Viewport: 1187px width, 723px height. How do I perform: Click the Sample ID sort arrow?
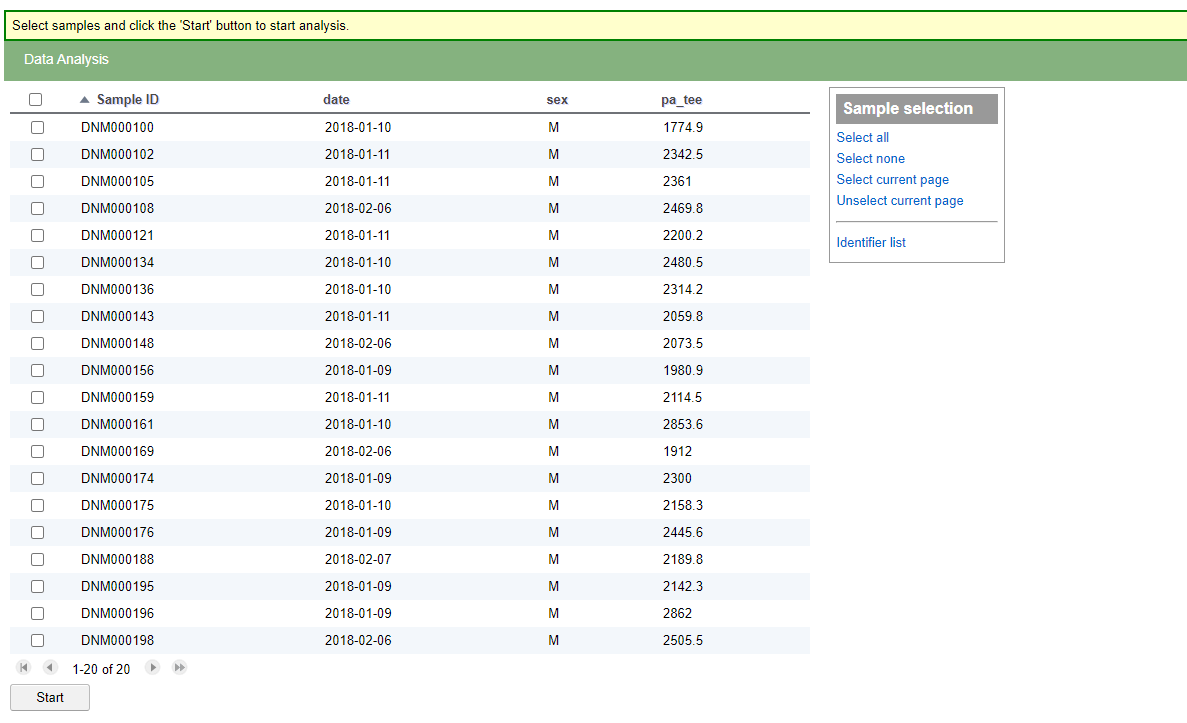pyautogui.click(x=85, y=100)
